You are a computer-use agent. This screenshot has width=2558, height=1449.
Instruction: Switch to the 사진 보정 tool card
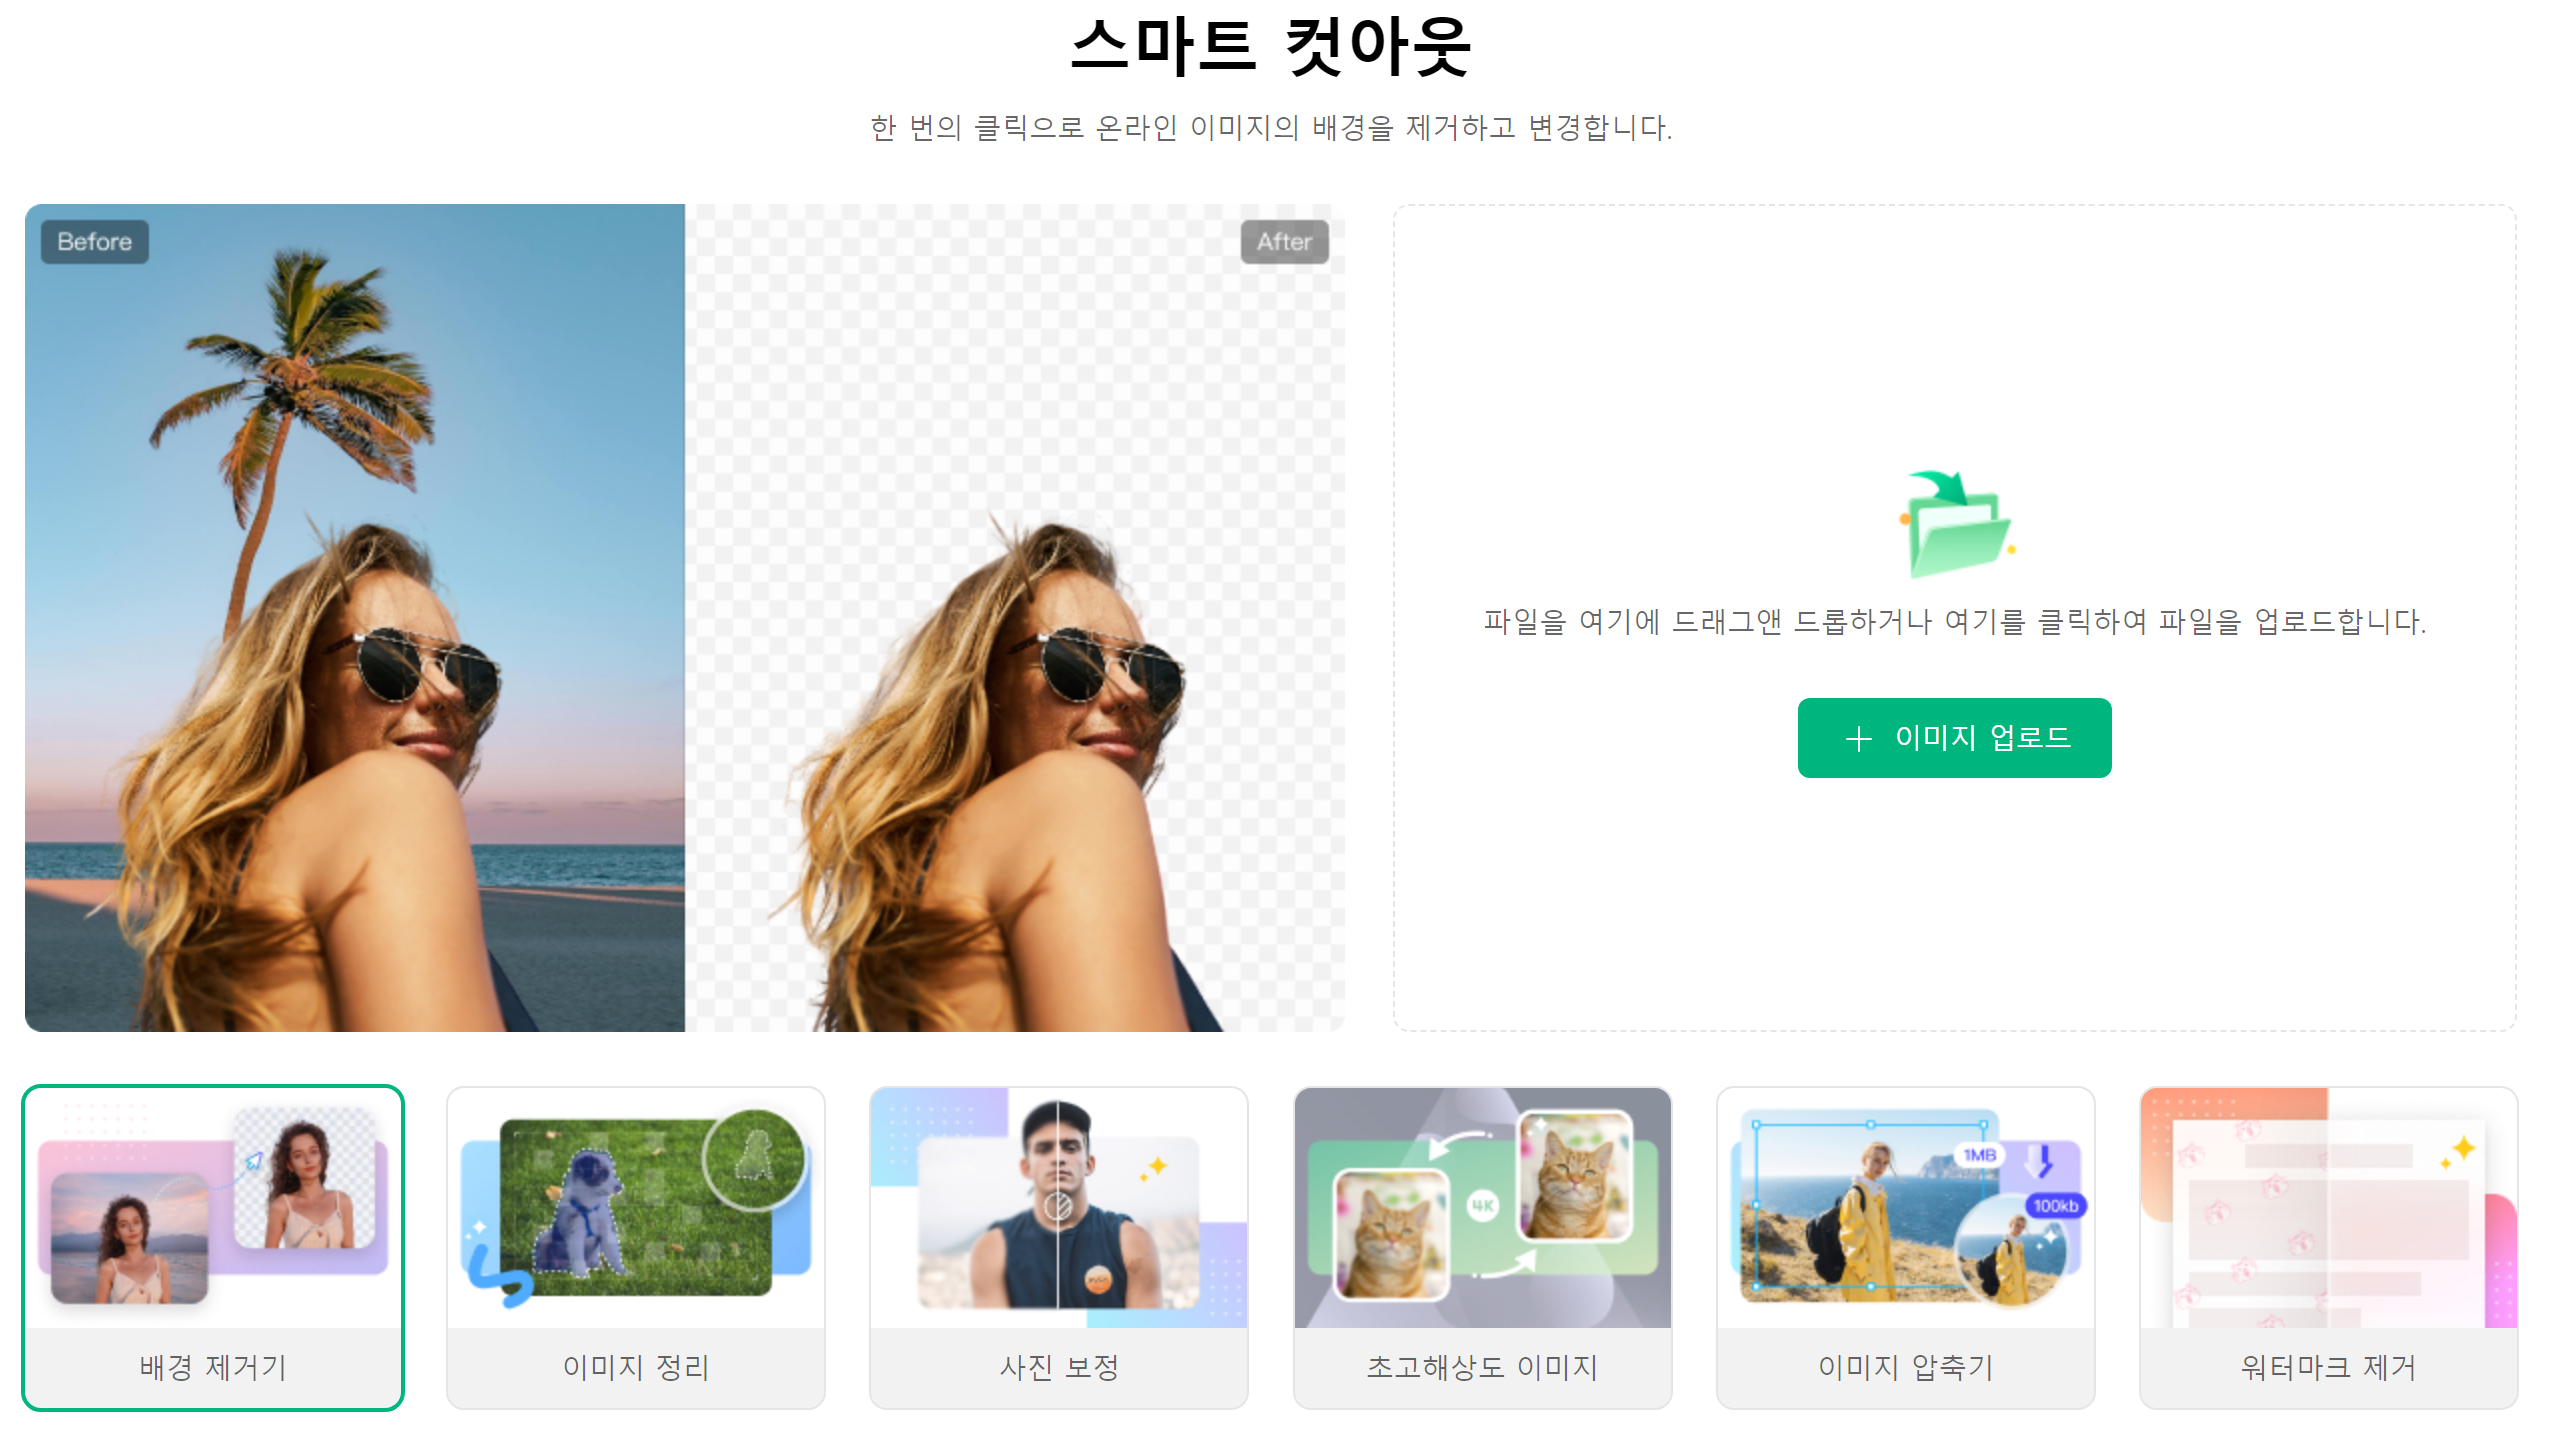[1059, 1247]
